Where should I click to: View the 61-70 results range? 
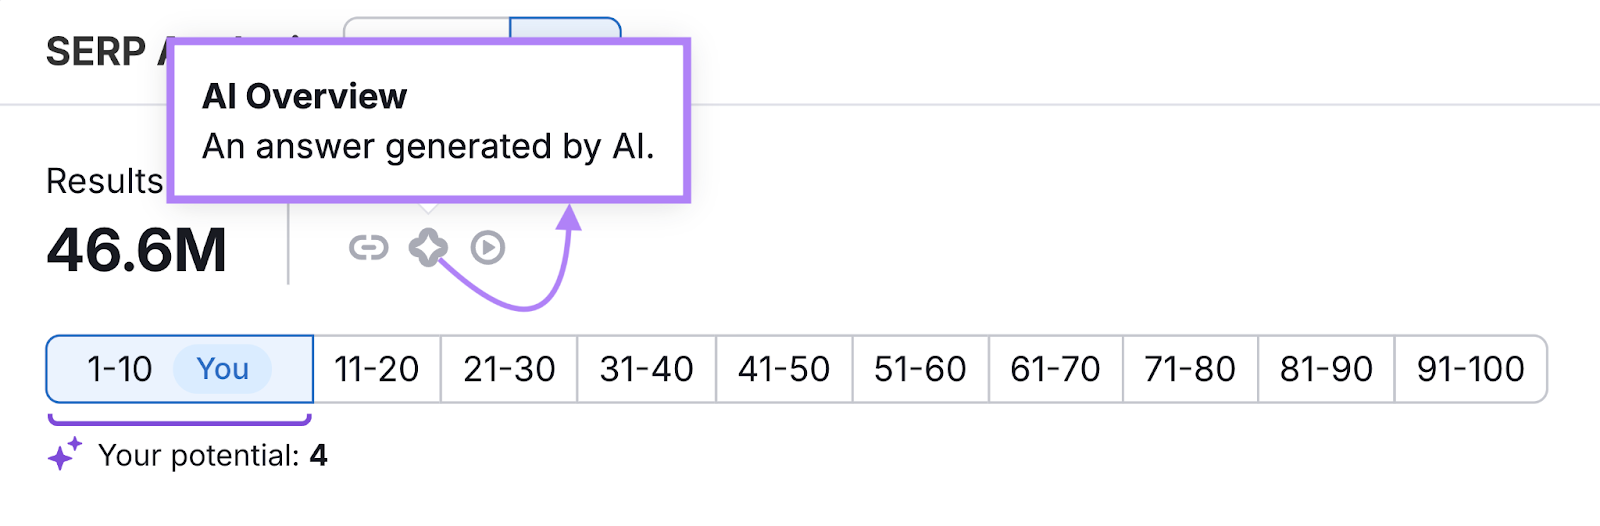[1055, 369]
